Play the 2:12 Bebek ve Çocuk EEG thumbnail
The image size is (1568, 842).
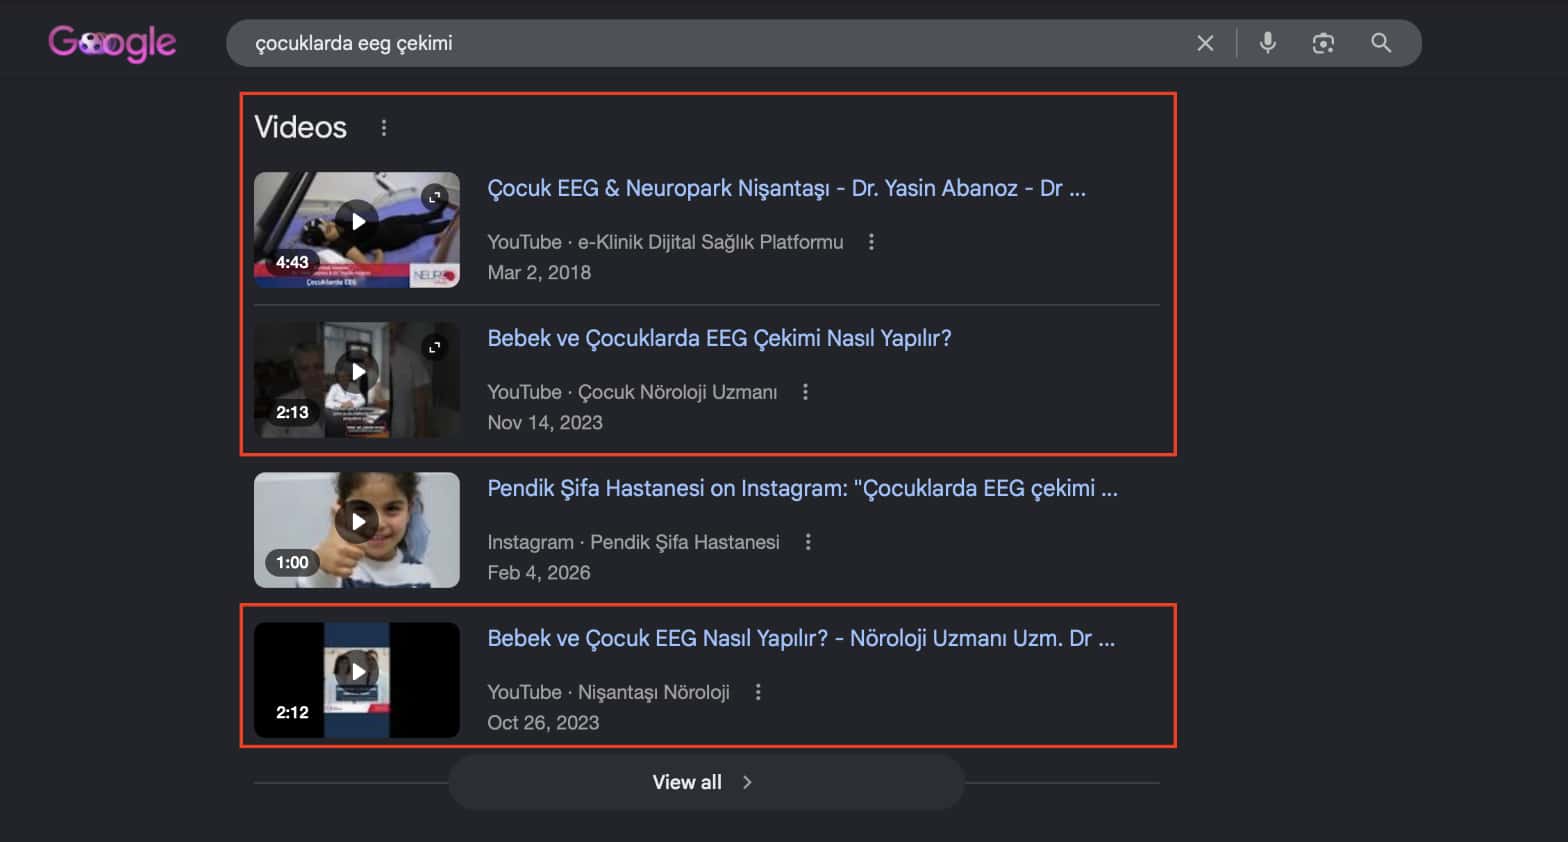tap(357, 680)
